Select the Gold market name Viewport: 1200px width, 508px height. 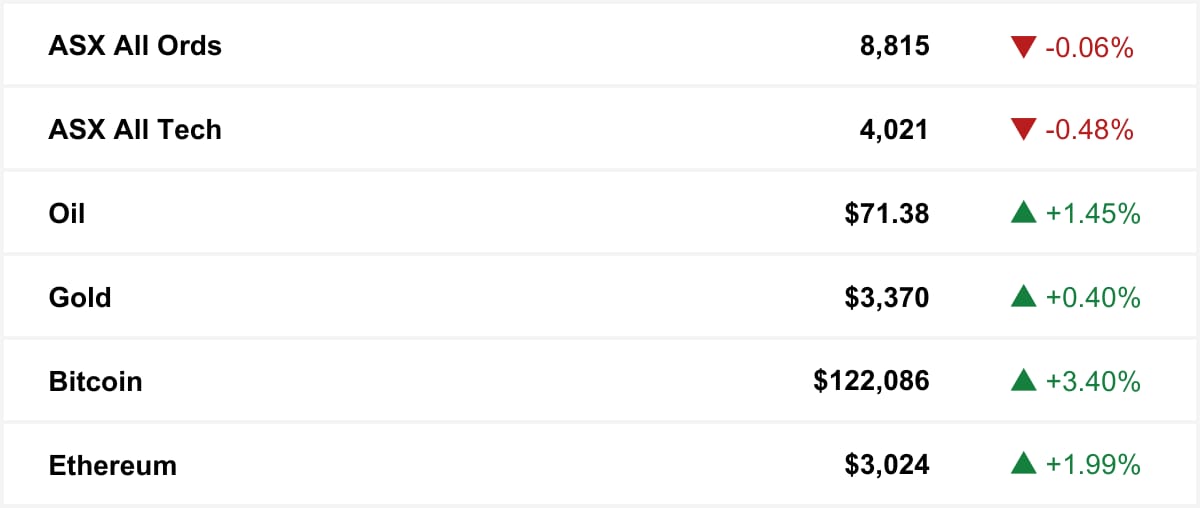(80, 298)
